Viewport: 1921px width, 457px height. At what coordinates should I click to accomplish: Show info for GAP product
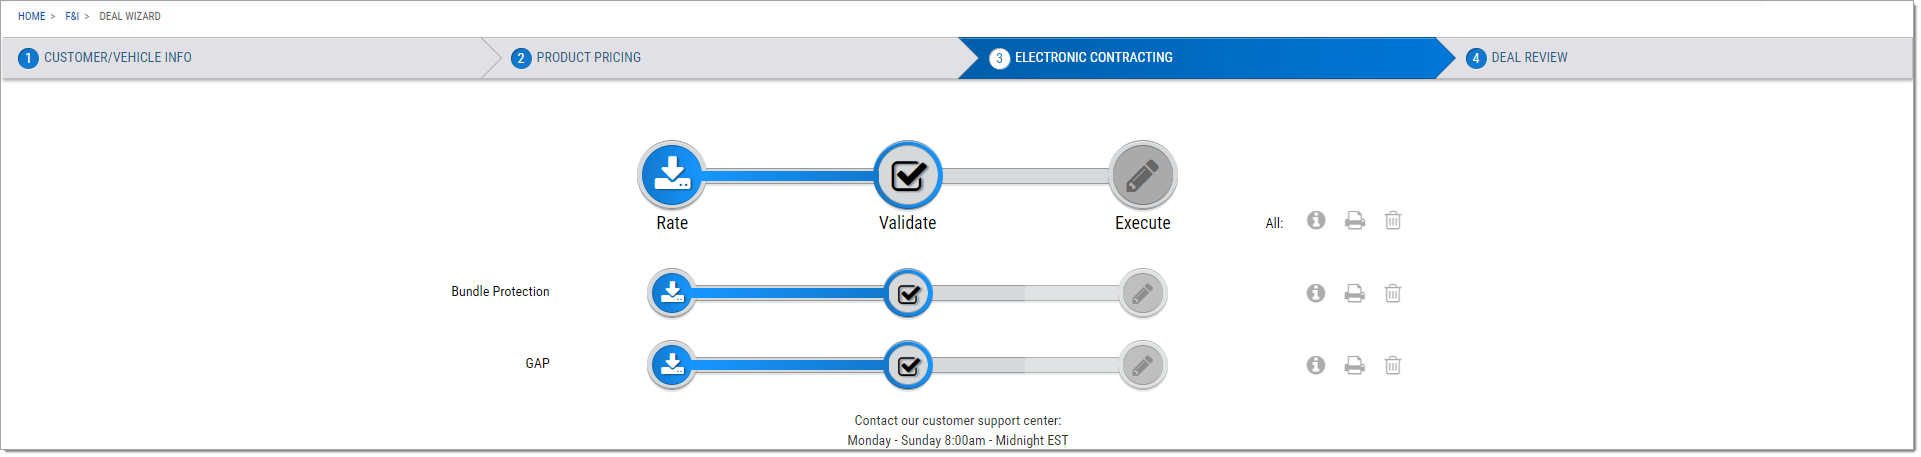[1316, 365]
